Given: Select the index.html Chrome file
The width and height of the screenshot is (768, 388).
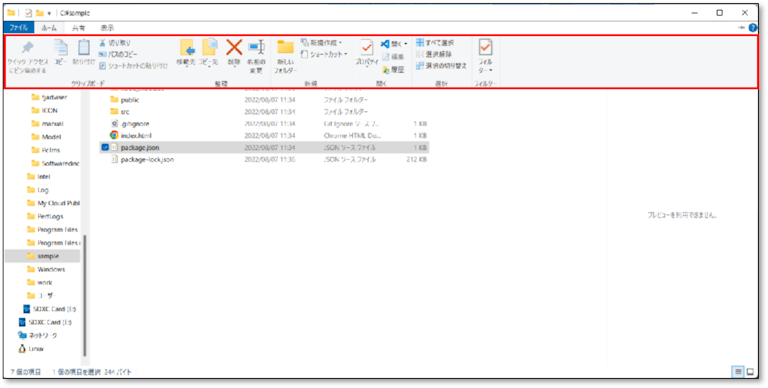Looking at the screenshot, I should (x=137, y=135).
